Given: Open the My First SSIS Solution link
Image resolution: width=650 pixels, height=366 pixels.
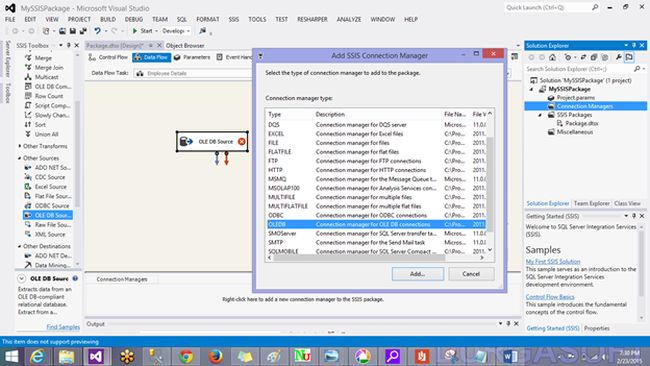Looking at the screenshot, I should pos(553,262).
